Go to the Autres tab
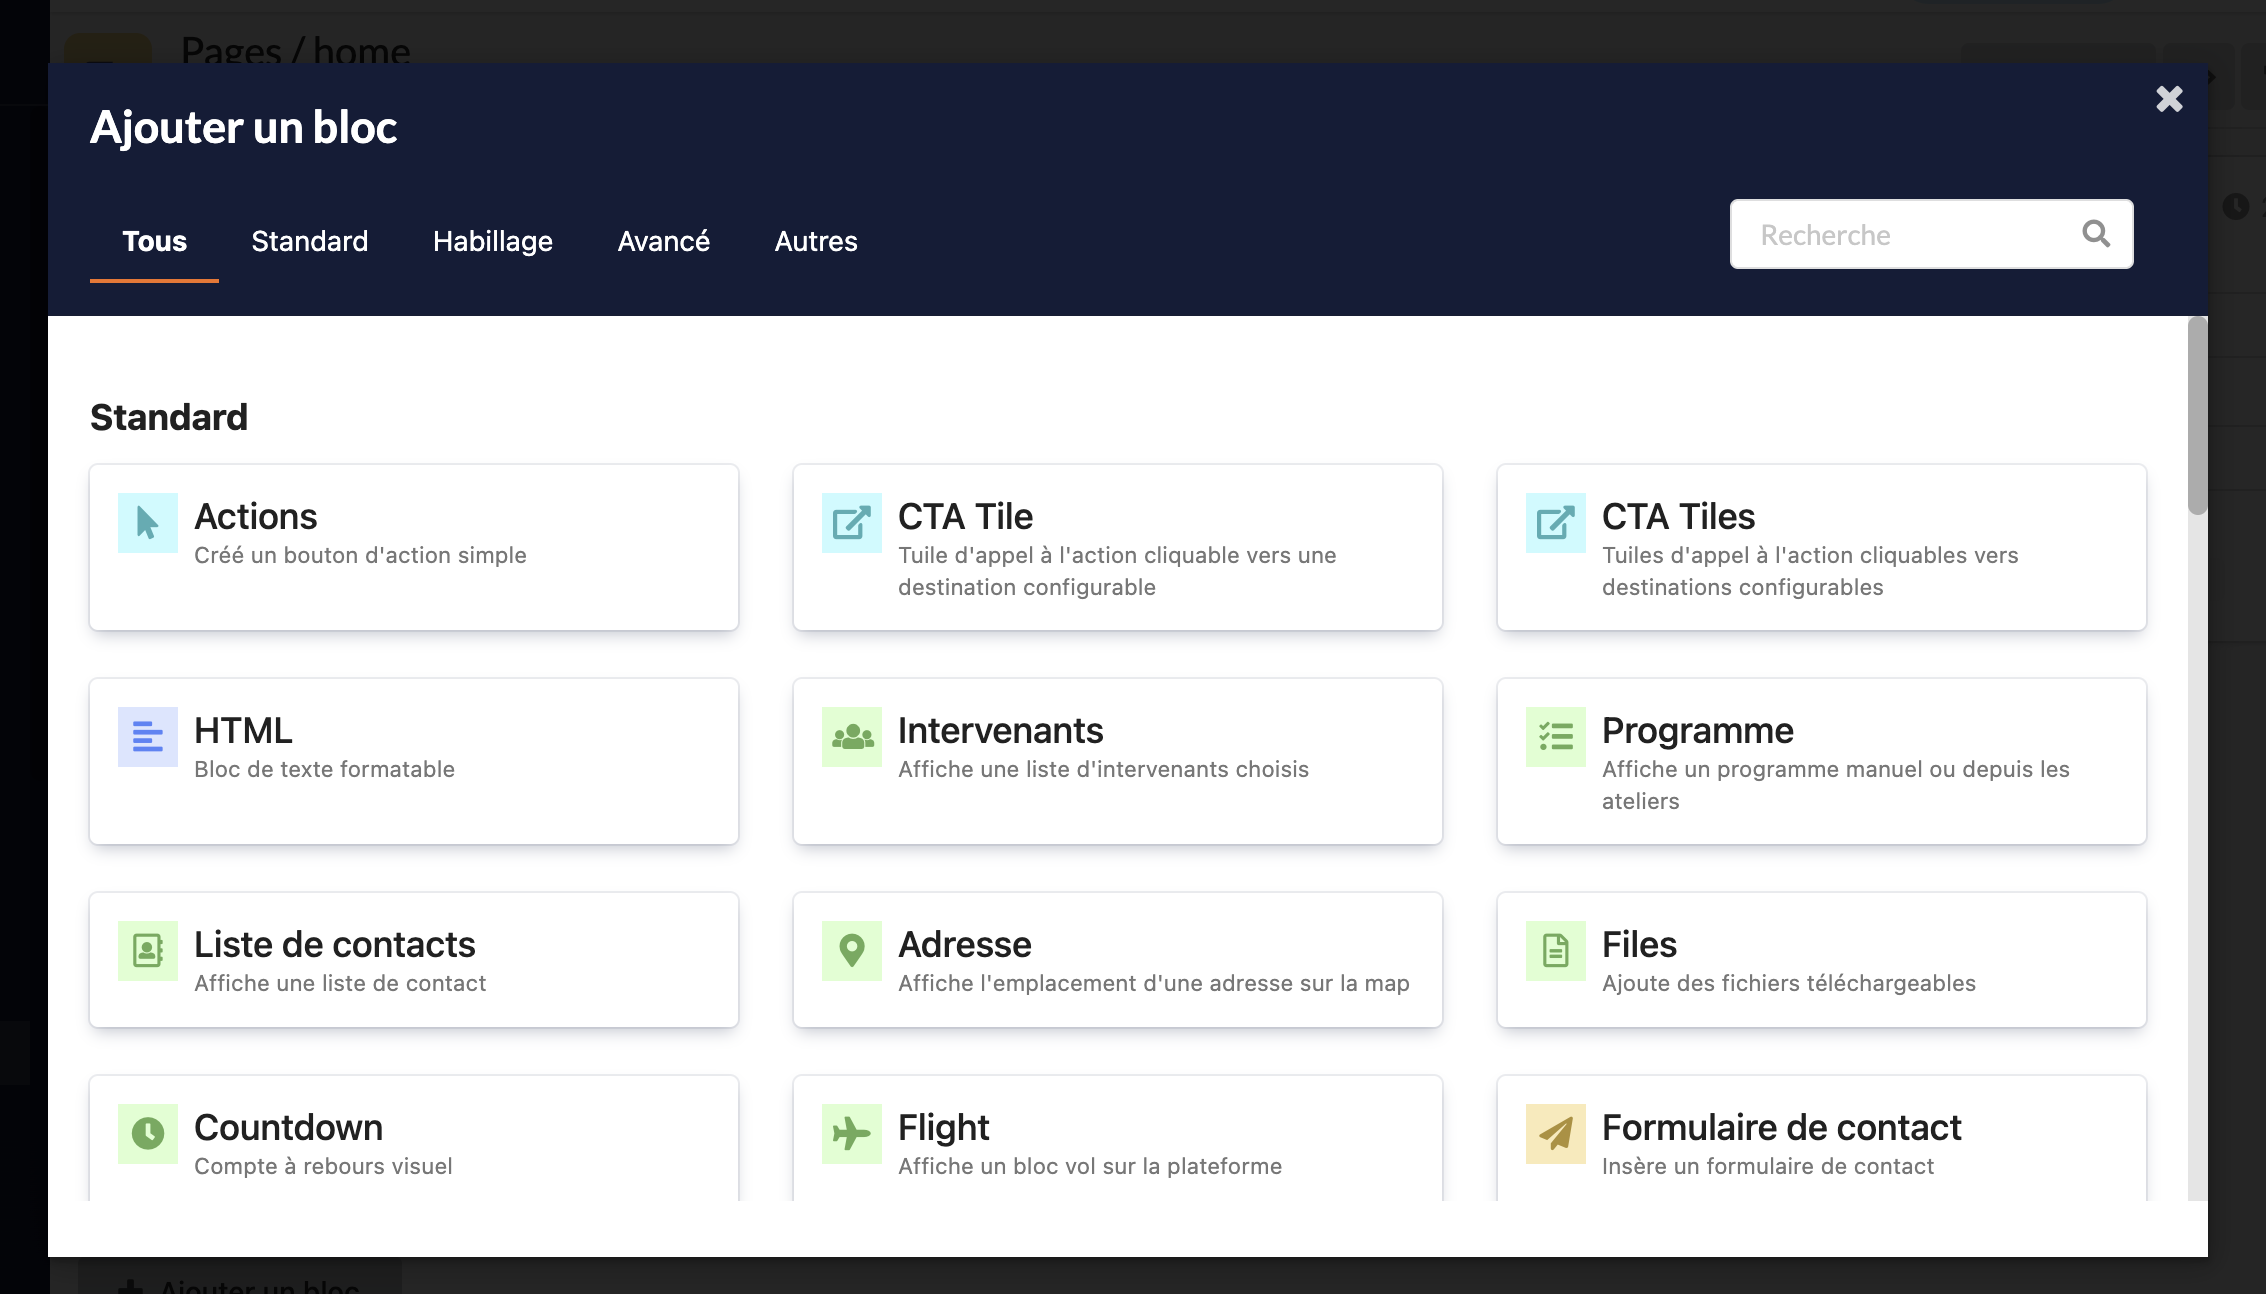 click(x=816, y=241)
